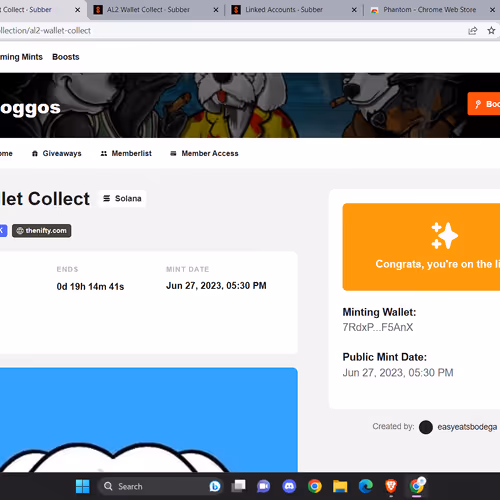This screenshot has height=500, width=500.
Task: Open the Boosts navigation link
Action: tap(66, 57)
